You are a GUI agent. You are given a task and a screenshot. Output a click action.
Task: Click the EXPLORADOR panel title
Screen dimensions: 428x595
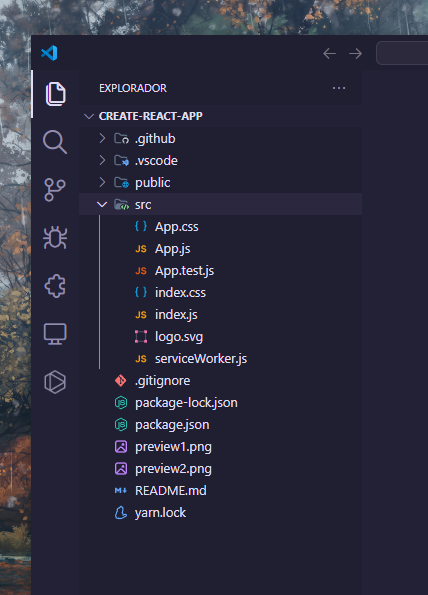[x=133, y=88]
